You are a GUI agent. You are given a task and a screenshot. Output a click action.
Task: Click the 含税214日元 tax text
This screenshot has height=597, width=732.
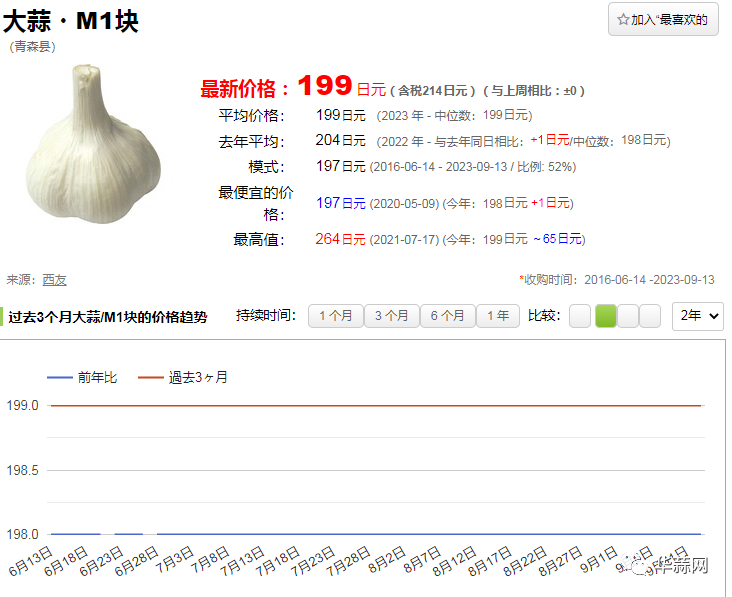point(433,91)
